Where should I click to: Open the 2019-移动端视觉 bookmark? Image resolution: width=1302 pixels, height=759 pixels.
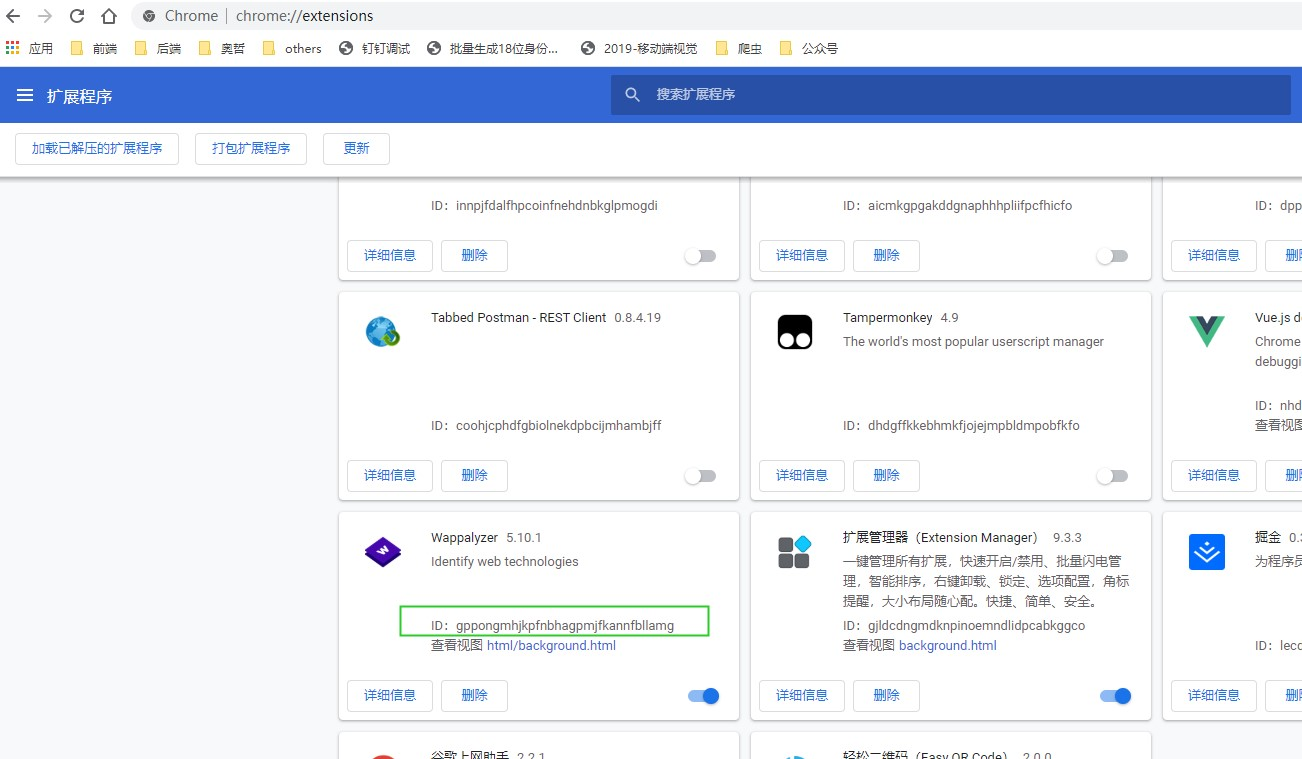click(638, 48)
